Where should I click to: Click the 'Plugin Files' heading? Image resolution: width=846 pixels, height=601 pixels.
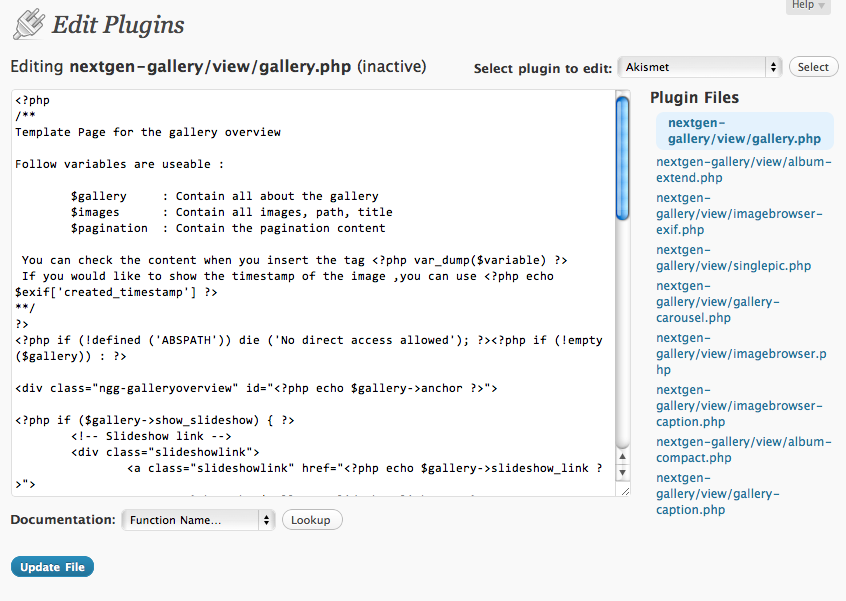tap(694, 98)
